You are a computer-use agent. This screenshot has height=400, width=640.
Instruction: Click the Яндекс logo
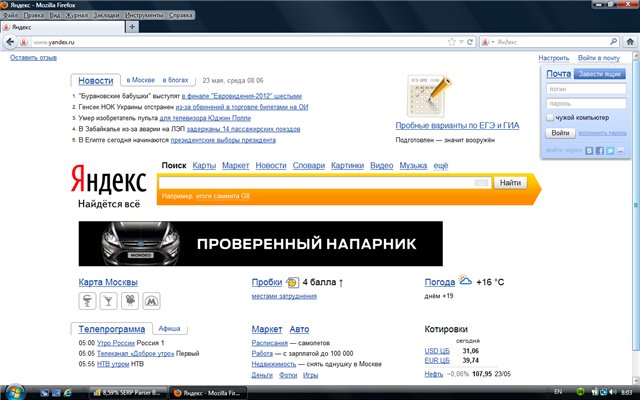tap(109, 180)
